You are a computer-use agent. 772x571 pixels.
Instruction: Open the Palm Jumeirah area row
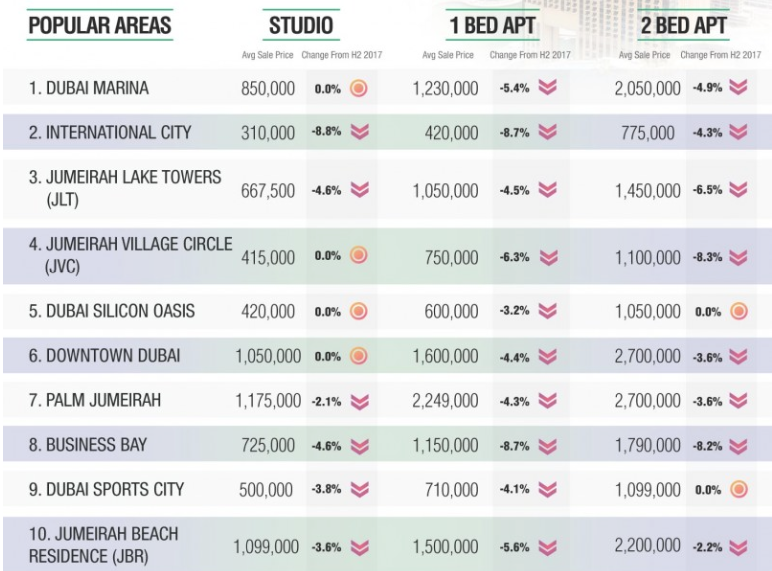[x=97, y=400]
